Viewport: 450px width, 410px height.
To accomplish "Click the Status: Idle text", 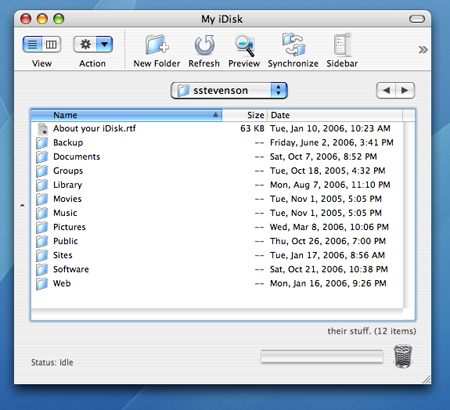I will click(52, 362).
